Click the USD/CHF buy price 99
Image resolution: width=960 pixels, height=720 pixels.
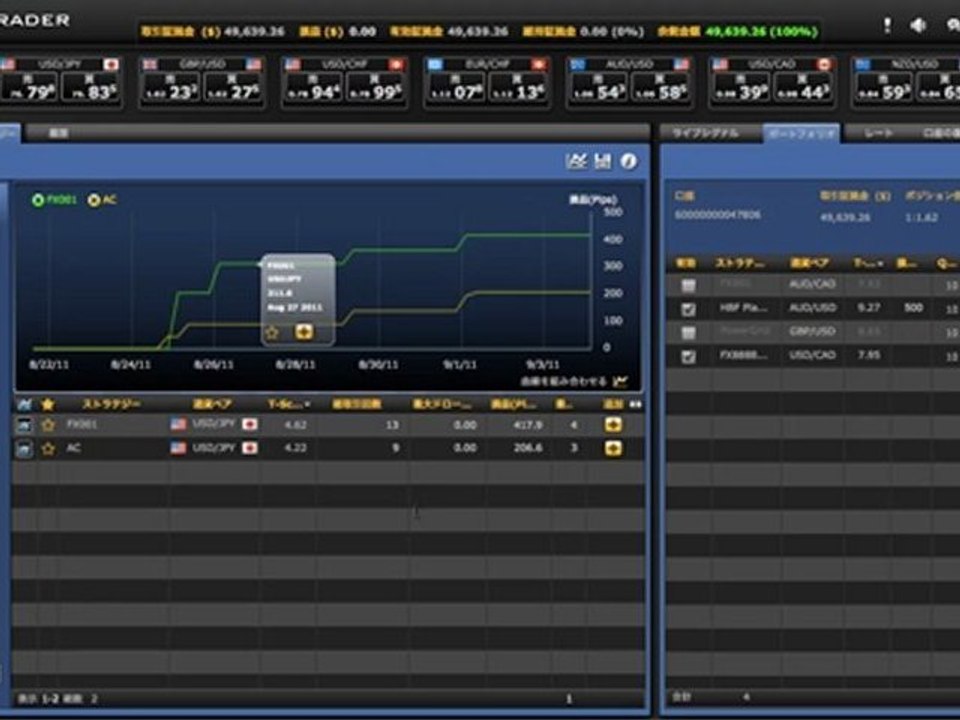(375, 86)
